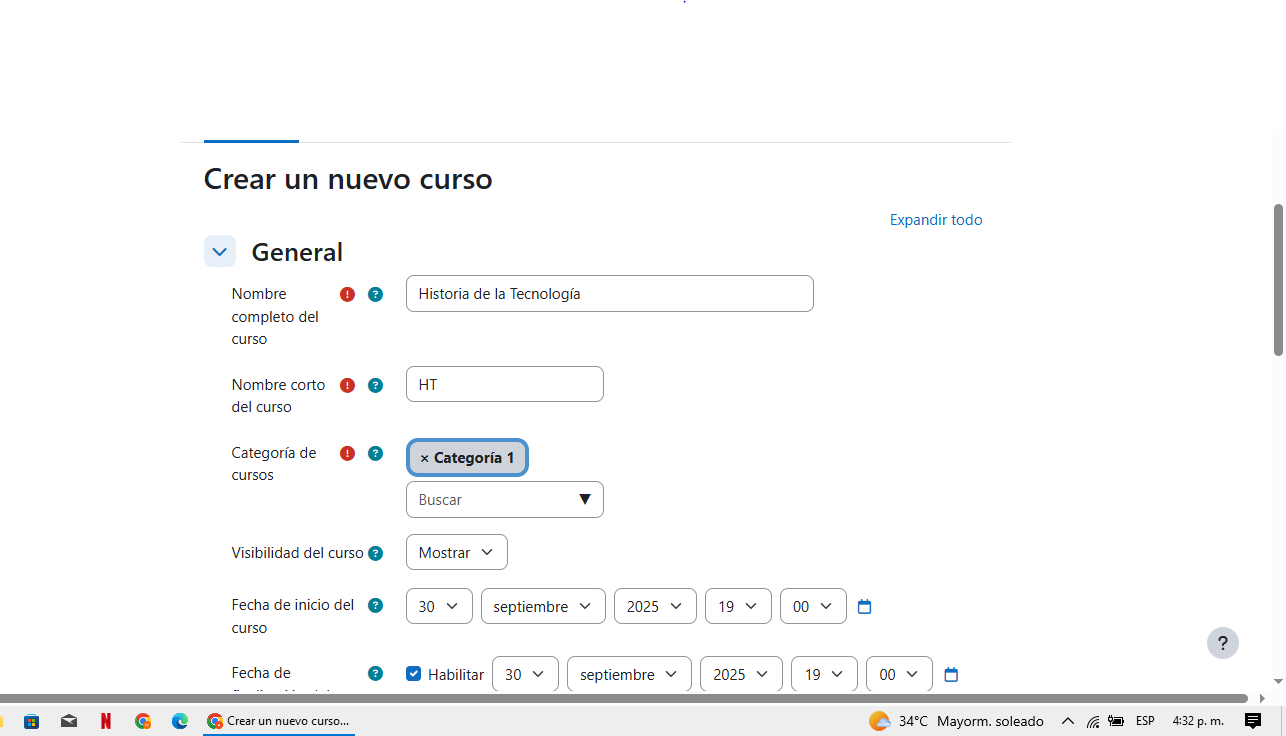The image size is (1286, 736).
Task: Click the Expandir todo link
Action: [x=936, y=220]
